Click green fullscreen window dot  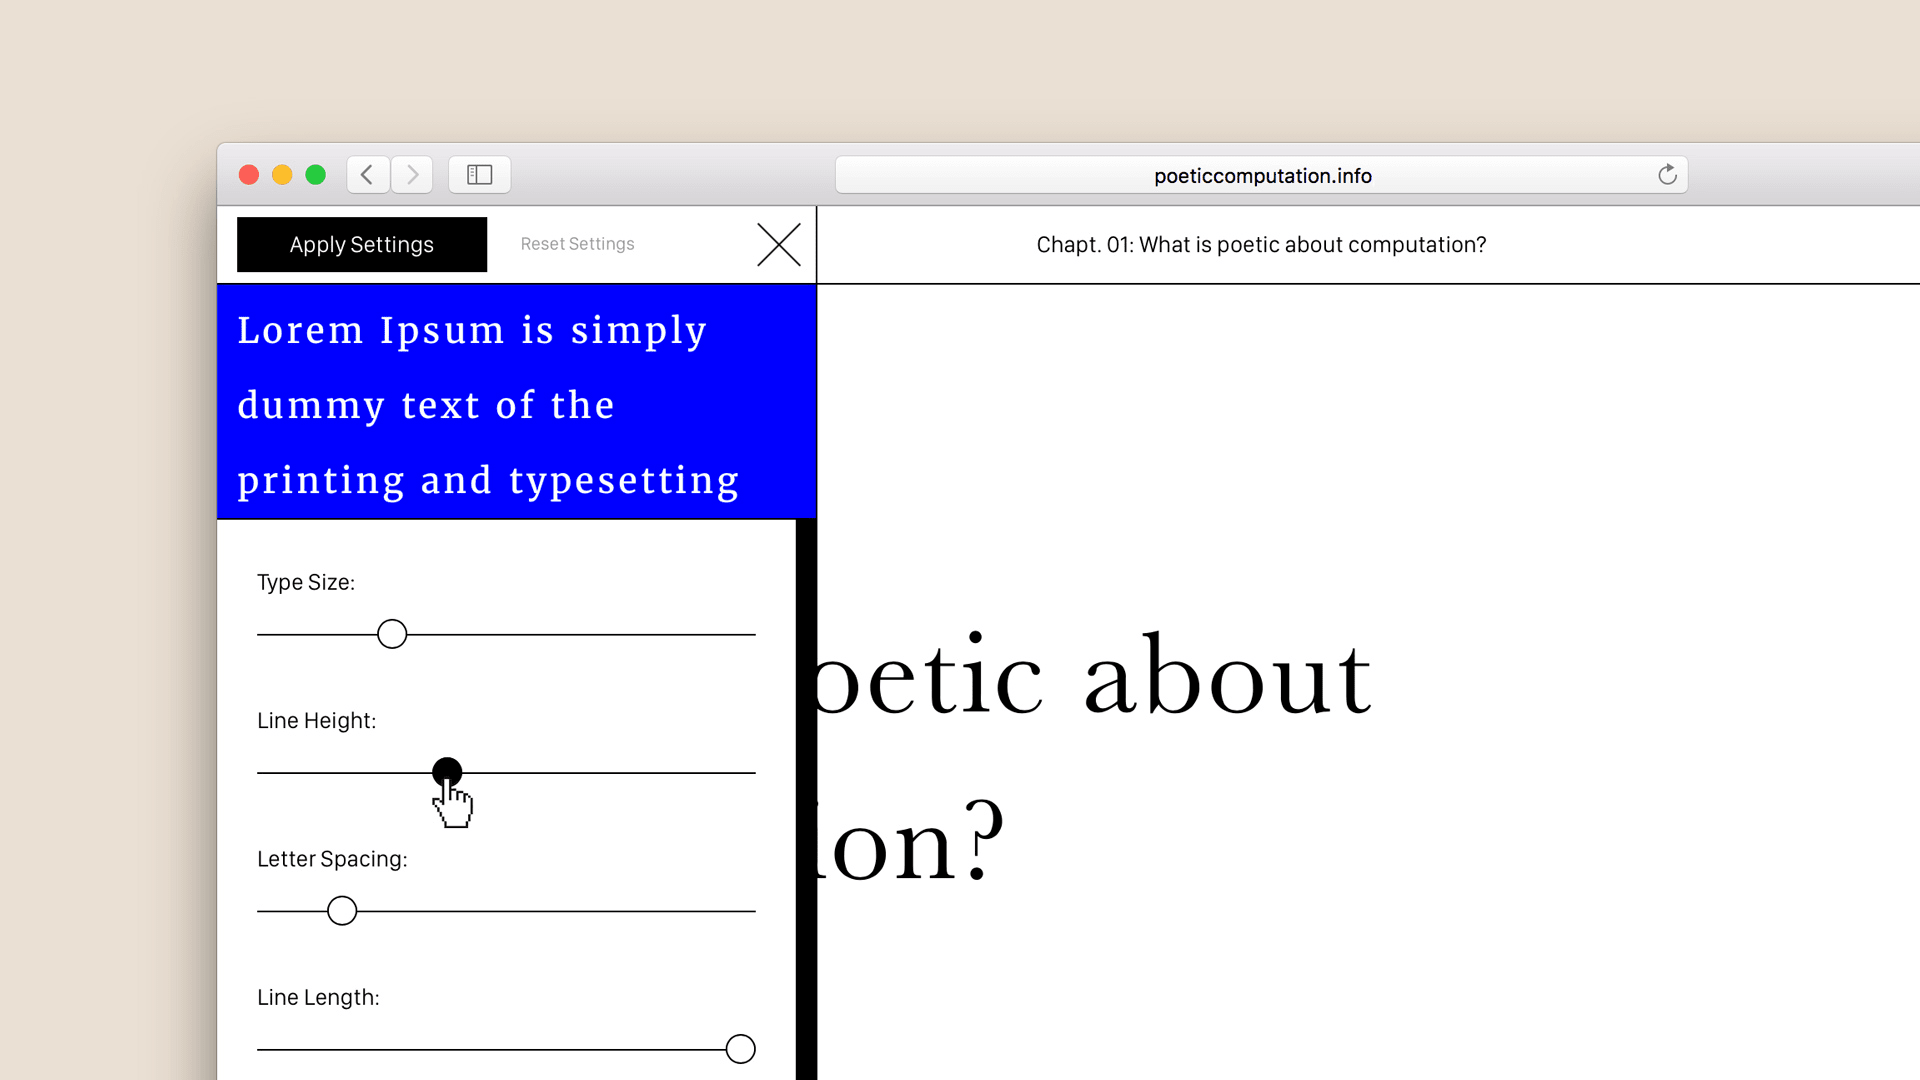316,175
